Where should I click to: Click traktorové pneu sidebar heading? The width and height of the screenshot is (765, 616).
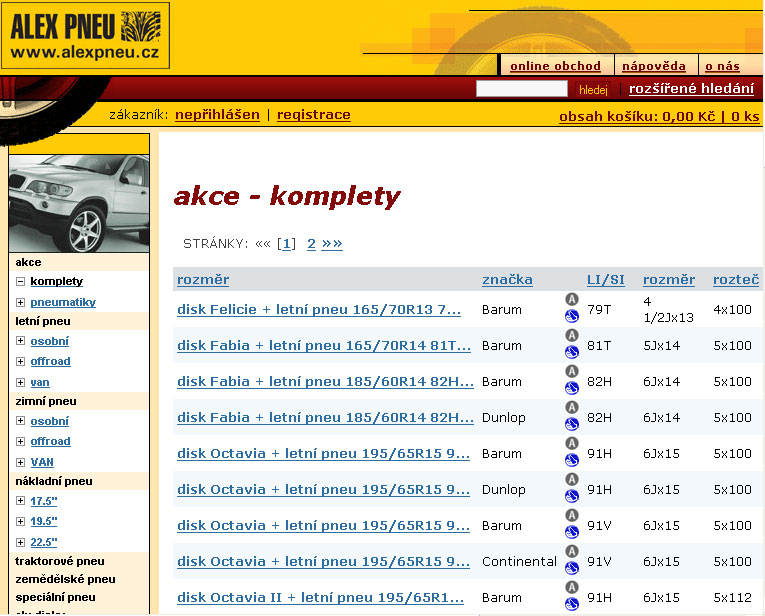(x=60, y=561)
